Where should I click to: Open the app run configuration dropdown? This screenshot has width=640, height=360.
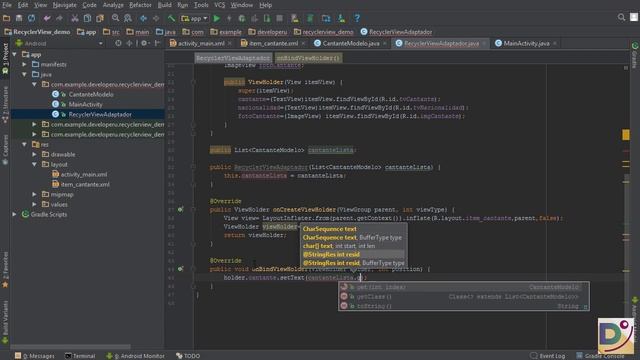[195, 18]
